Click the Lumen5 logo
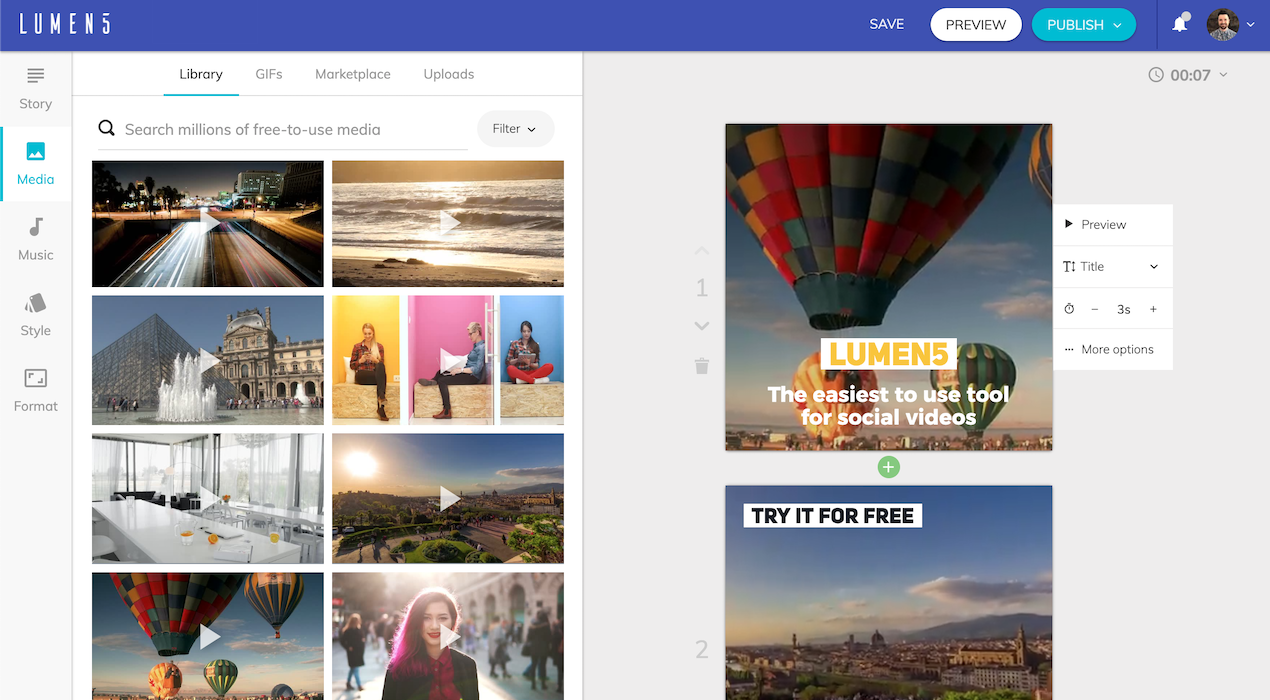The height and width of the screenshot is (700, 1270). pyautogui.click(x=65, y=24)
